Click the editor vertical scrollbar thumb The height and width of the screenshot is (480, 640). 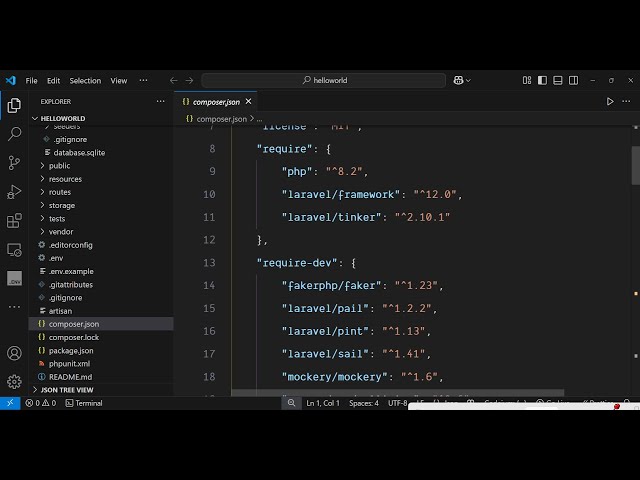click(x=636, y=165)
